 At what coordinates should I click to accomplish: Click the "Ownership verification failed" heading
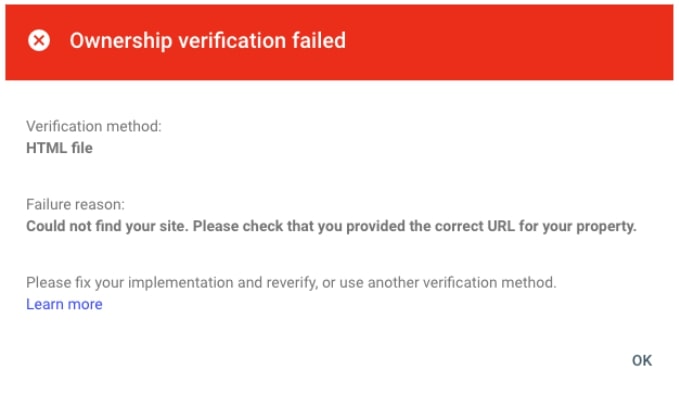pos(207,41)
